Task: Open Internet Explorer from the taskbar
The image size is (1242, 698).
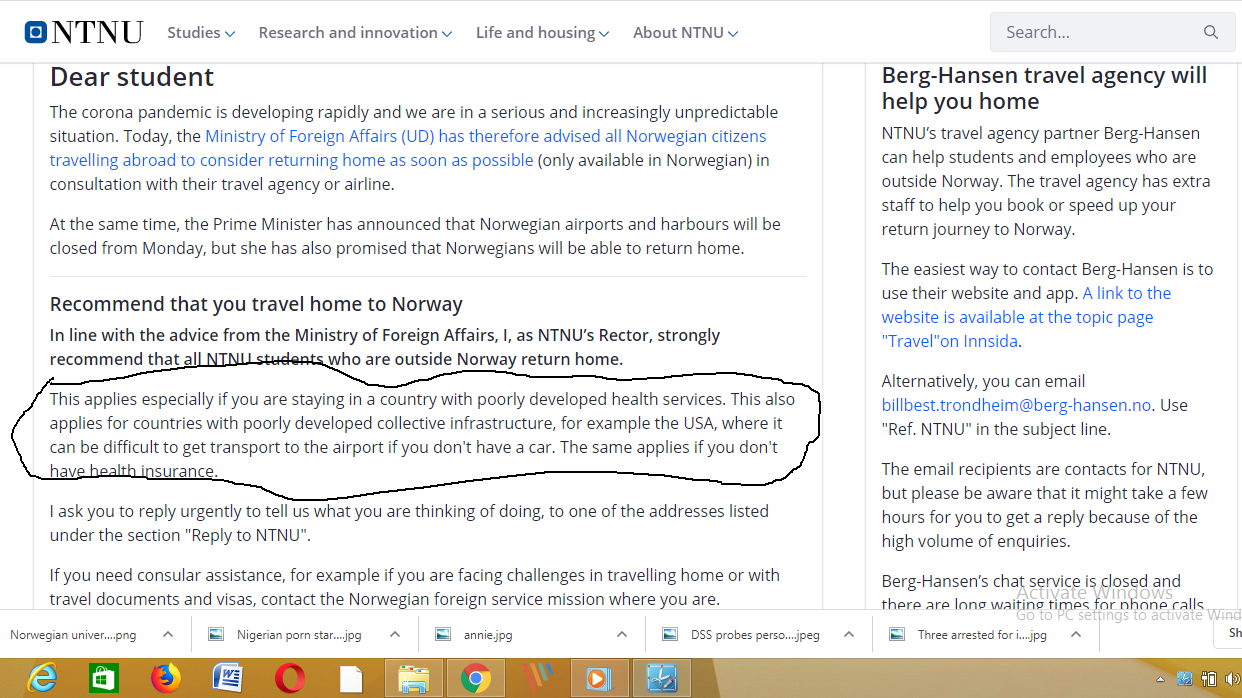Action: 42,679
